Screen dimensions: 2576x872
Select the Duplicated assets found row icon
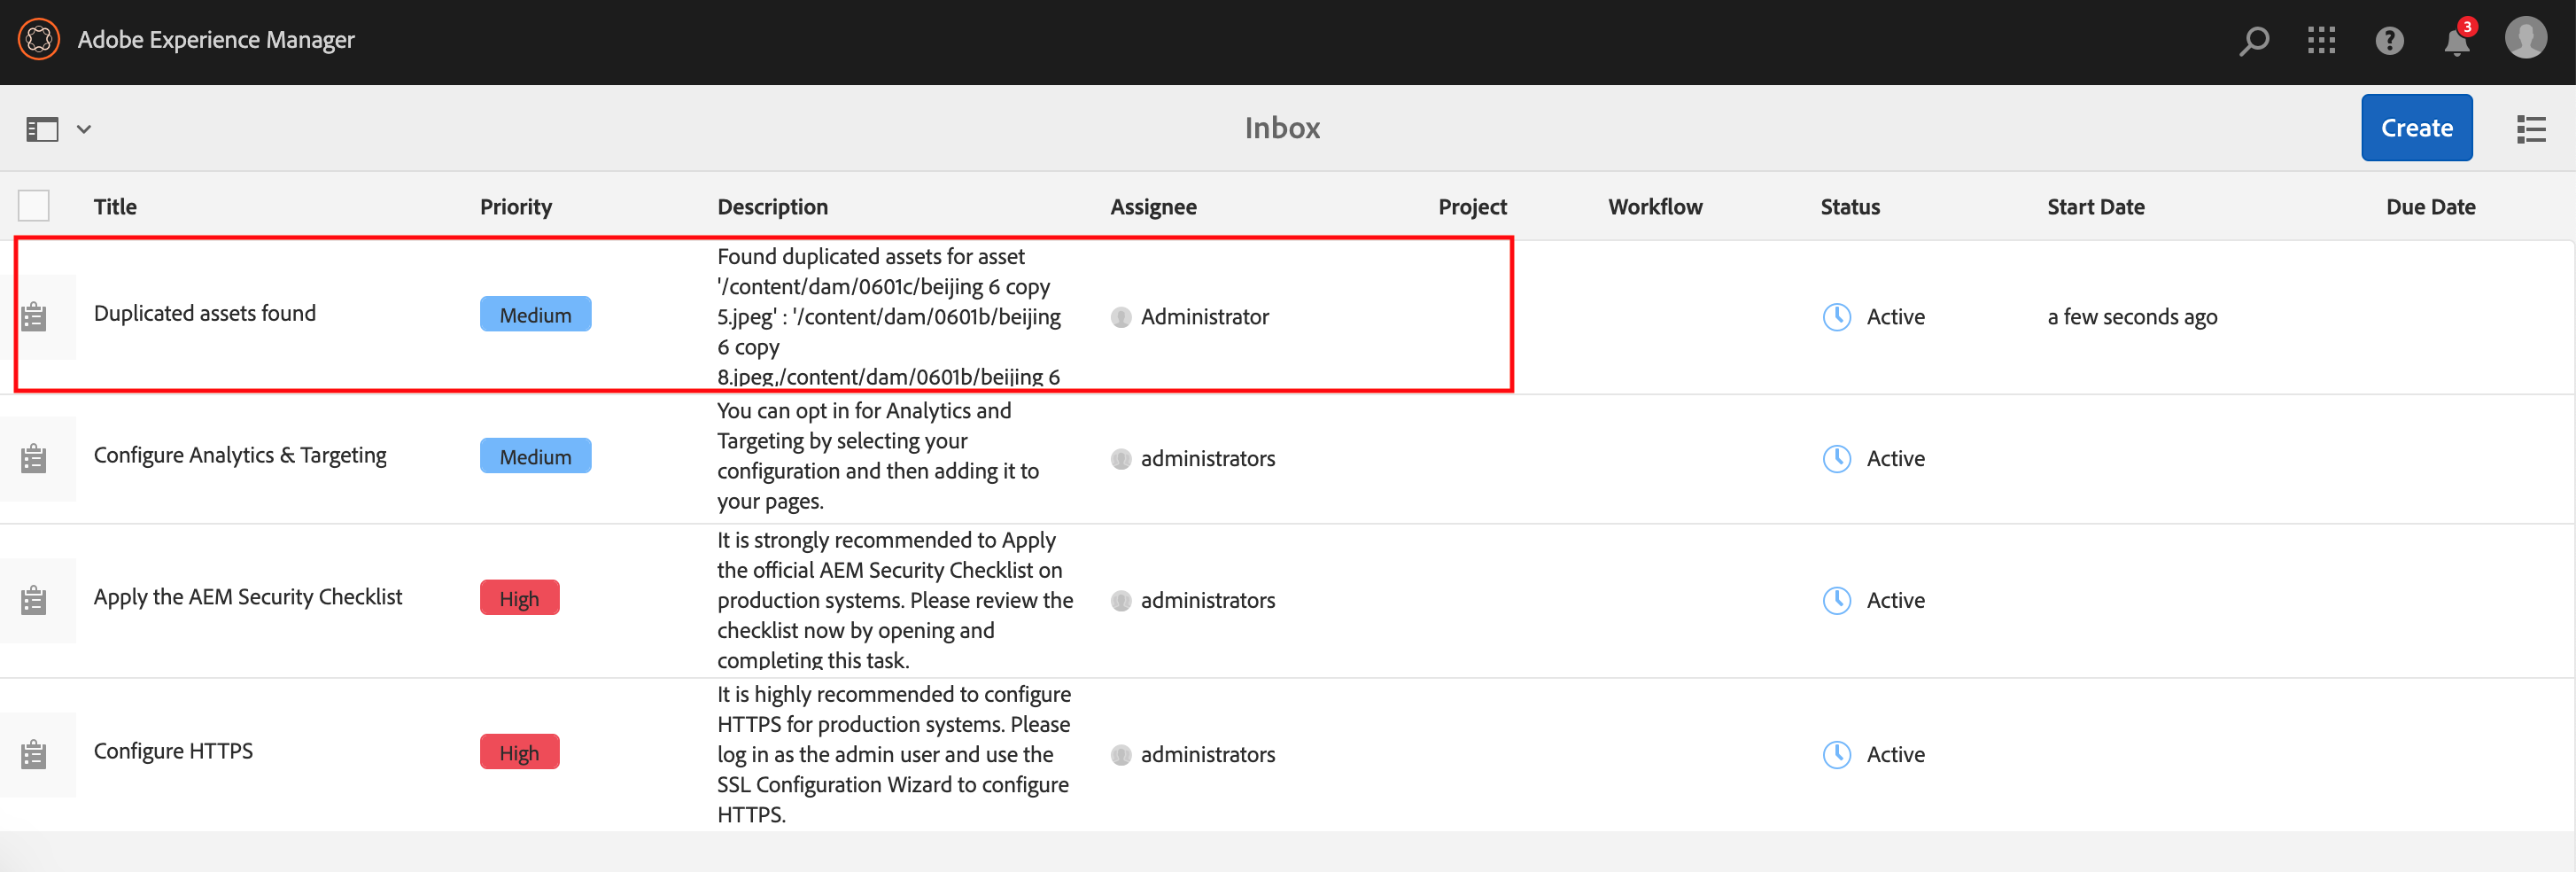(34, 317)
